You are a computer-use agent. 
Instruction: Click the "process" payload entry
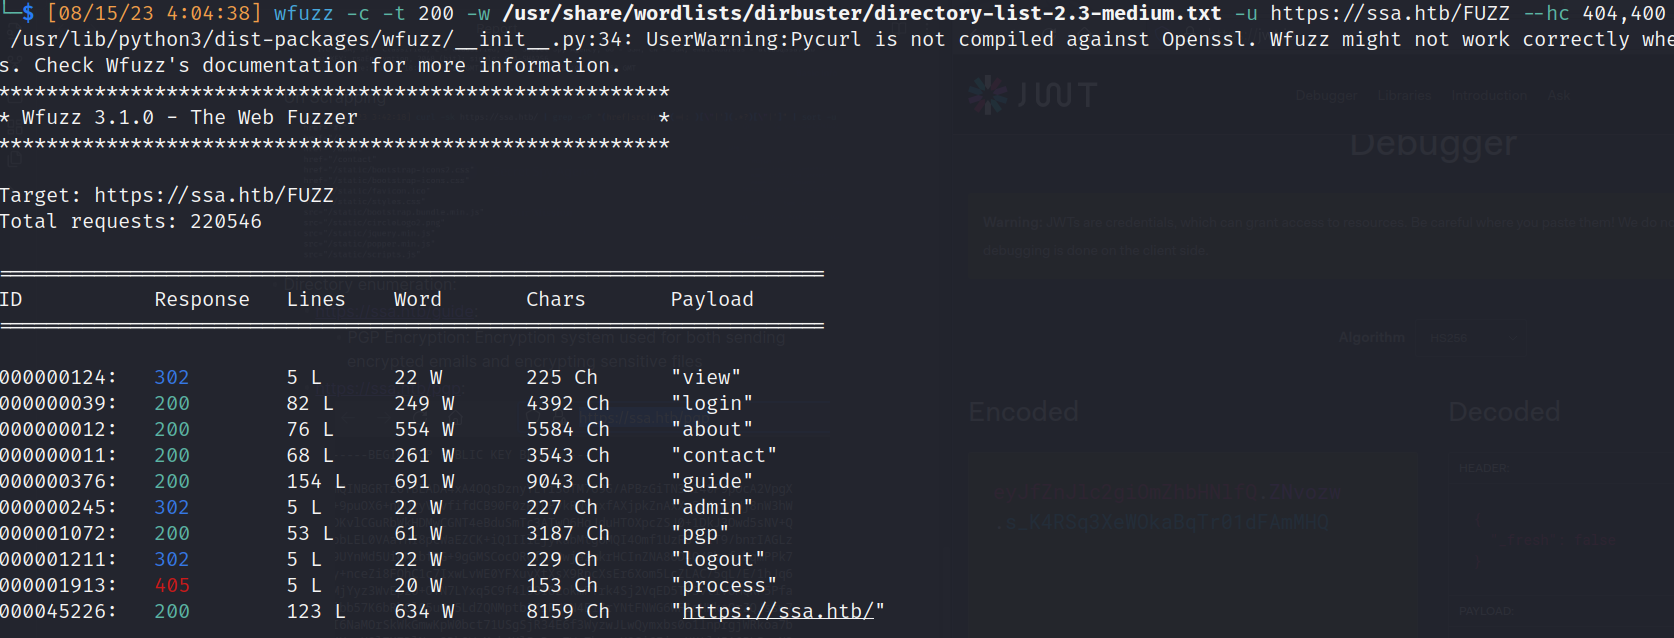pos(724,585)
